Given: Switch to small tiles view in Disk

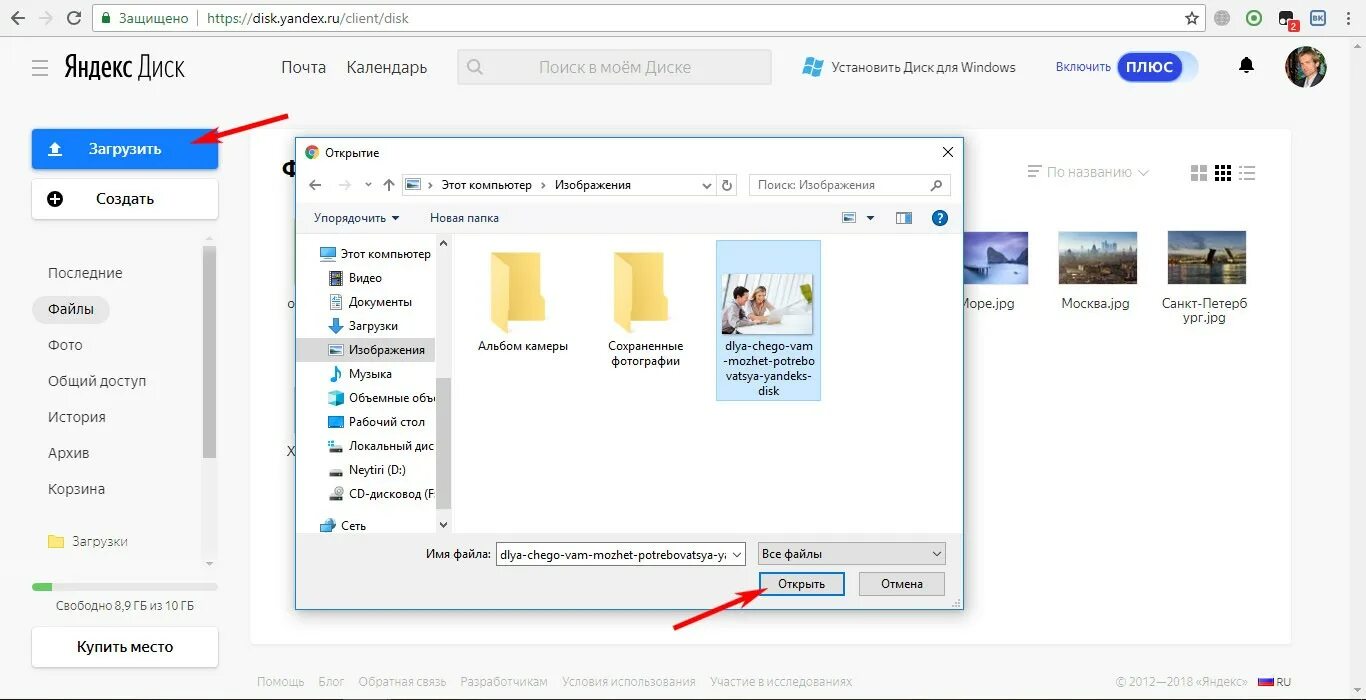Looking at the screenshot, I should click(x=1223, y=173).
